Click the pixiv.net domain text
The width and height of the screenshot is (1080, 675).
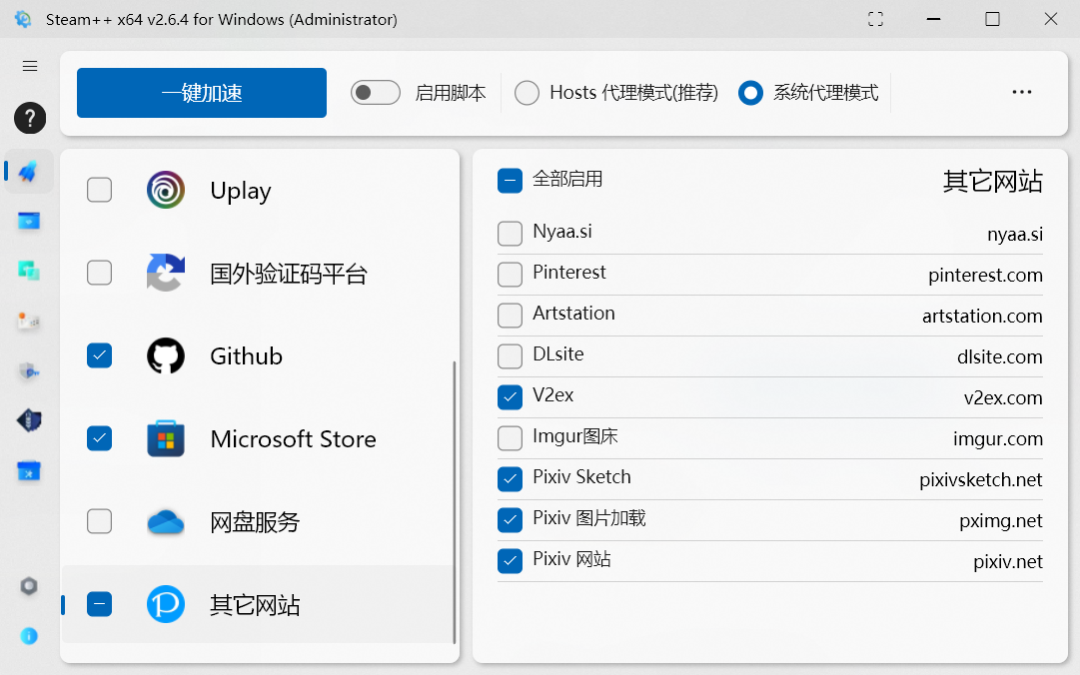pos(1008,561)
